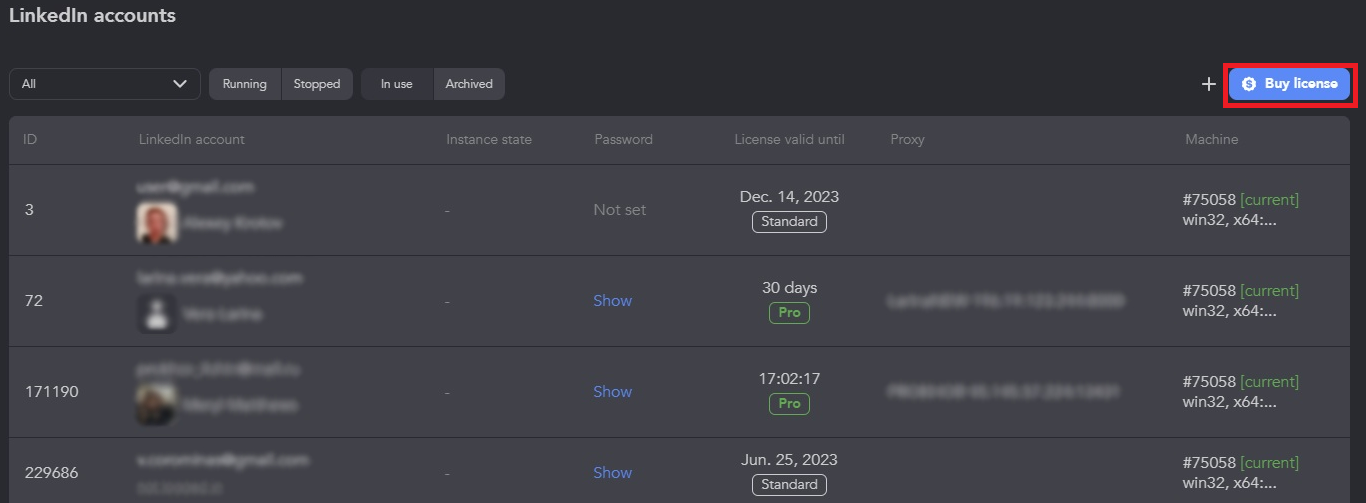Sort by License valid until column header
The image size is (1366, 503).
click(x=789, y=139)
